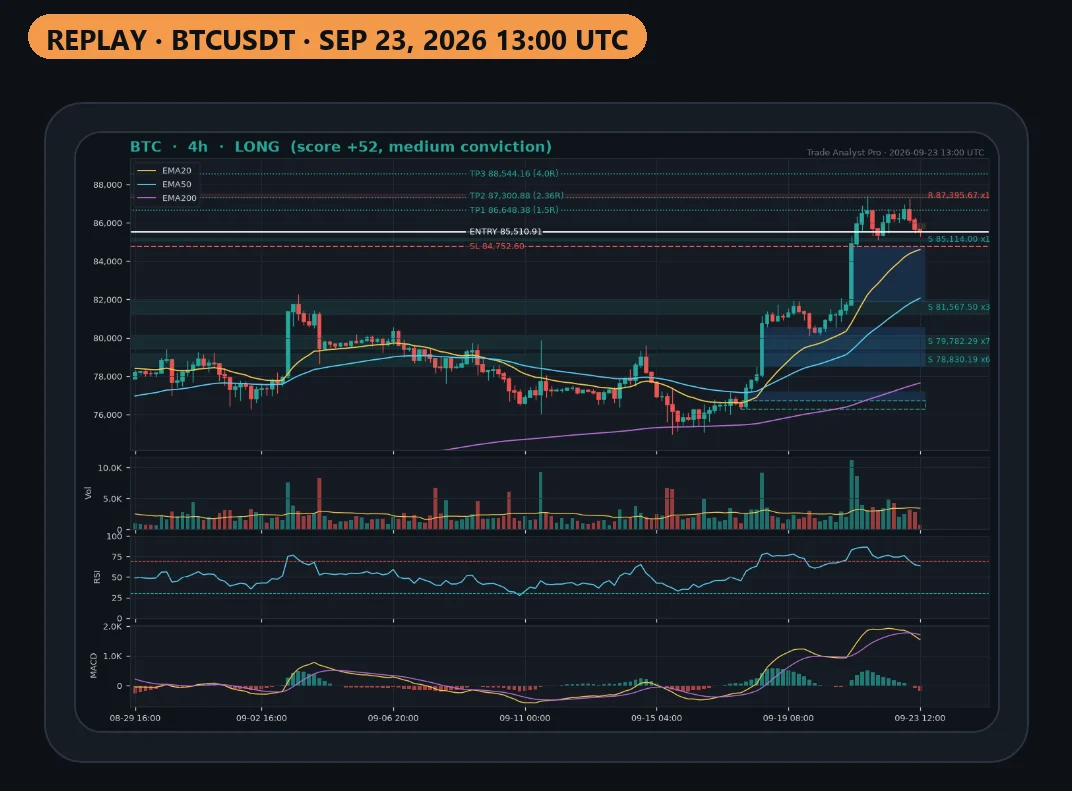Click the 5.0K volume axis tick
This screenshot has height=791, width=1072.
pos(112,499)
